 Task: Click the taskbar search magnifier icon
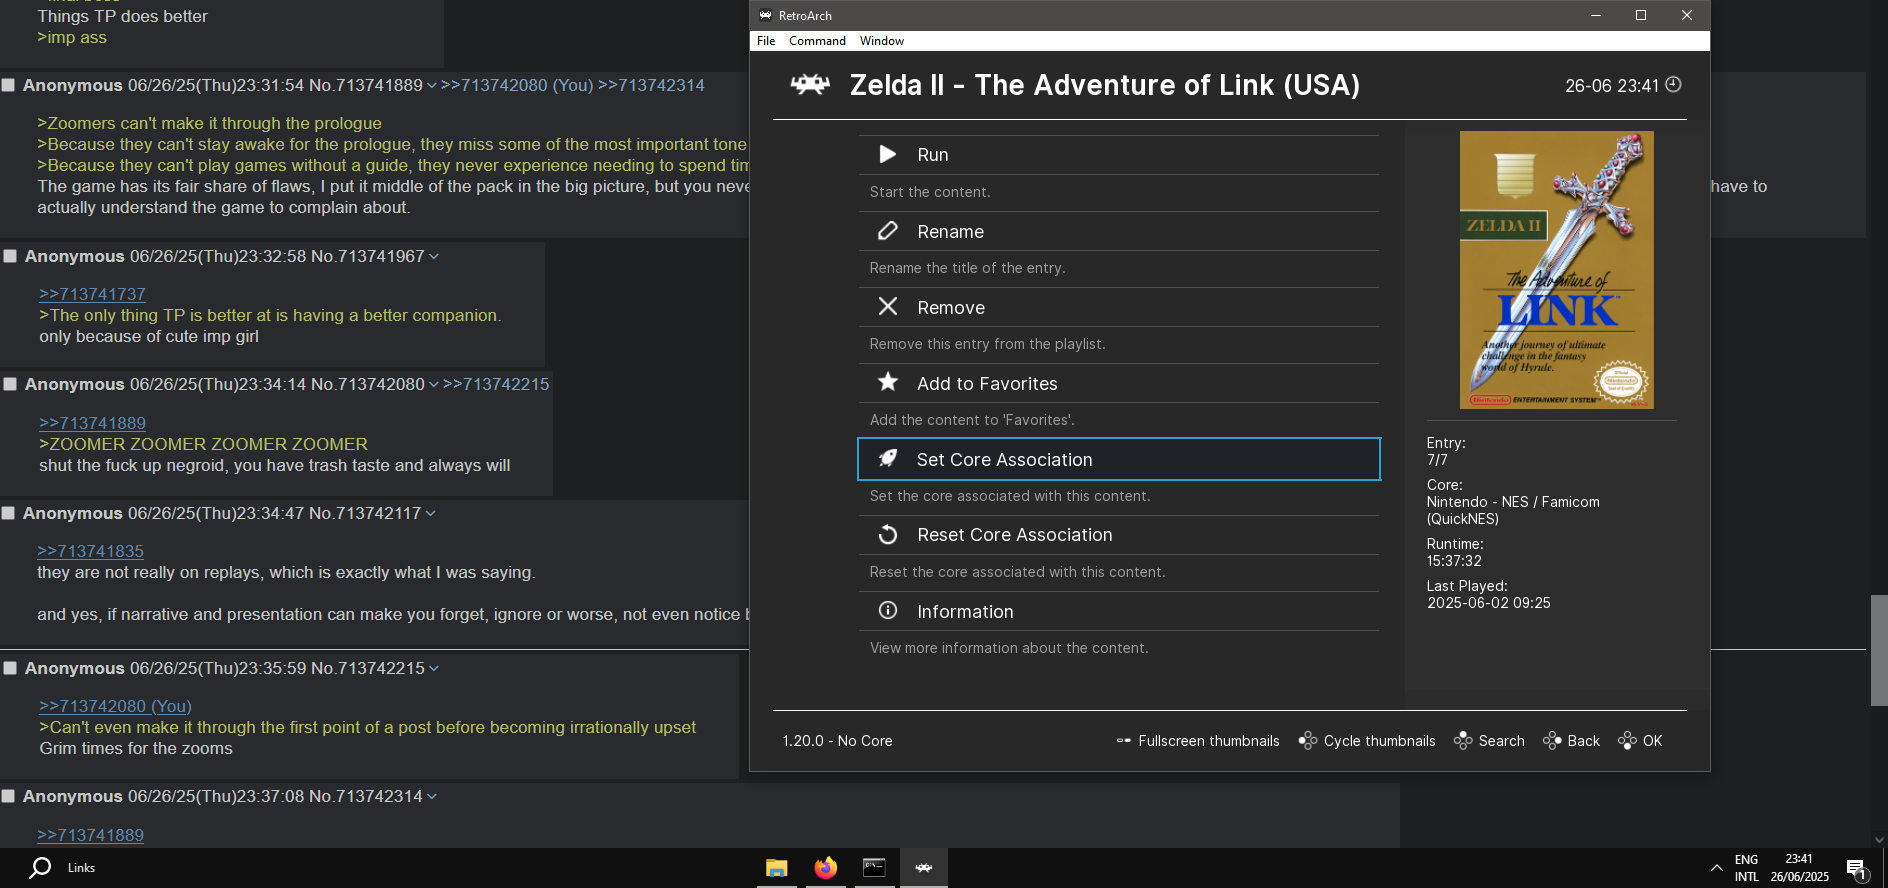tap(40, 868)
